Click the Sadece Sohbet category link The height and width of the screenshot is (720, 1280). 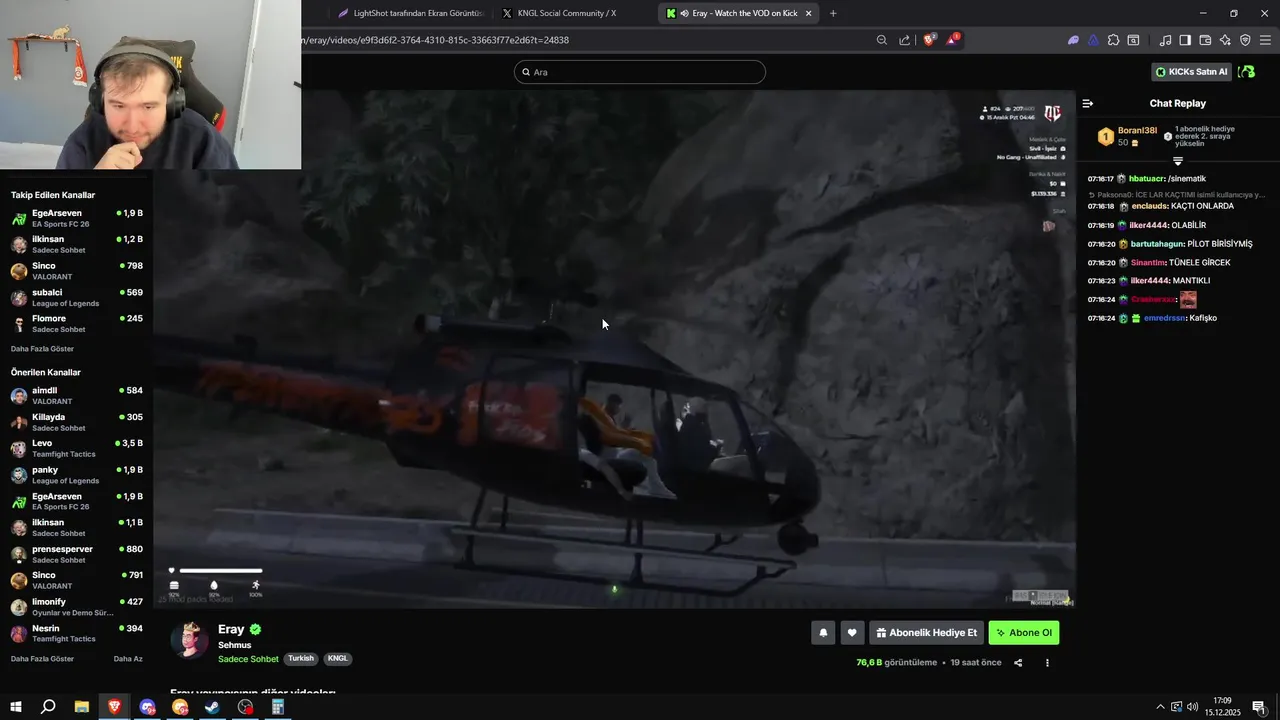[248, 659]
